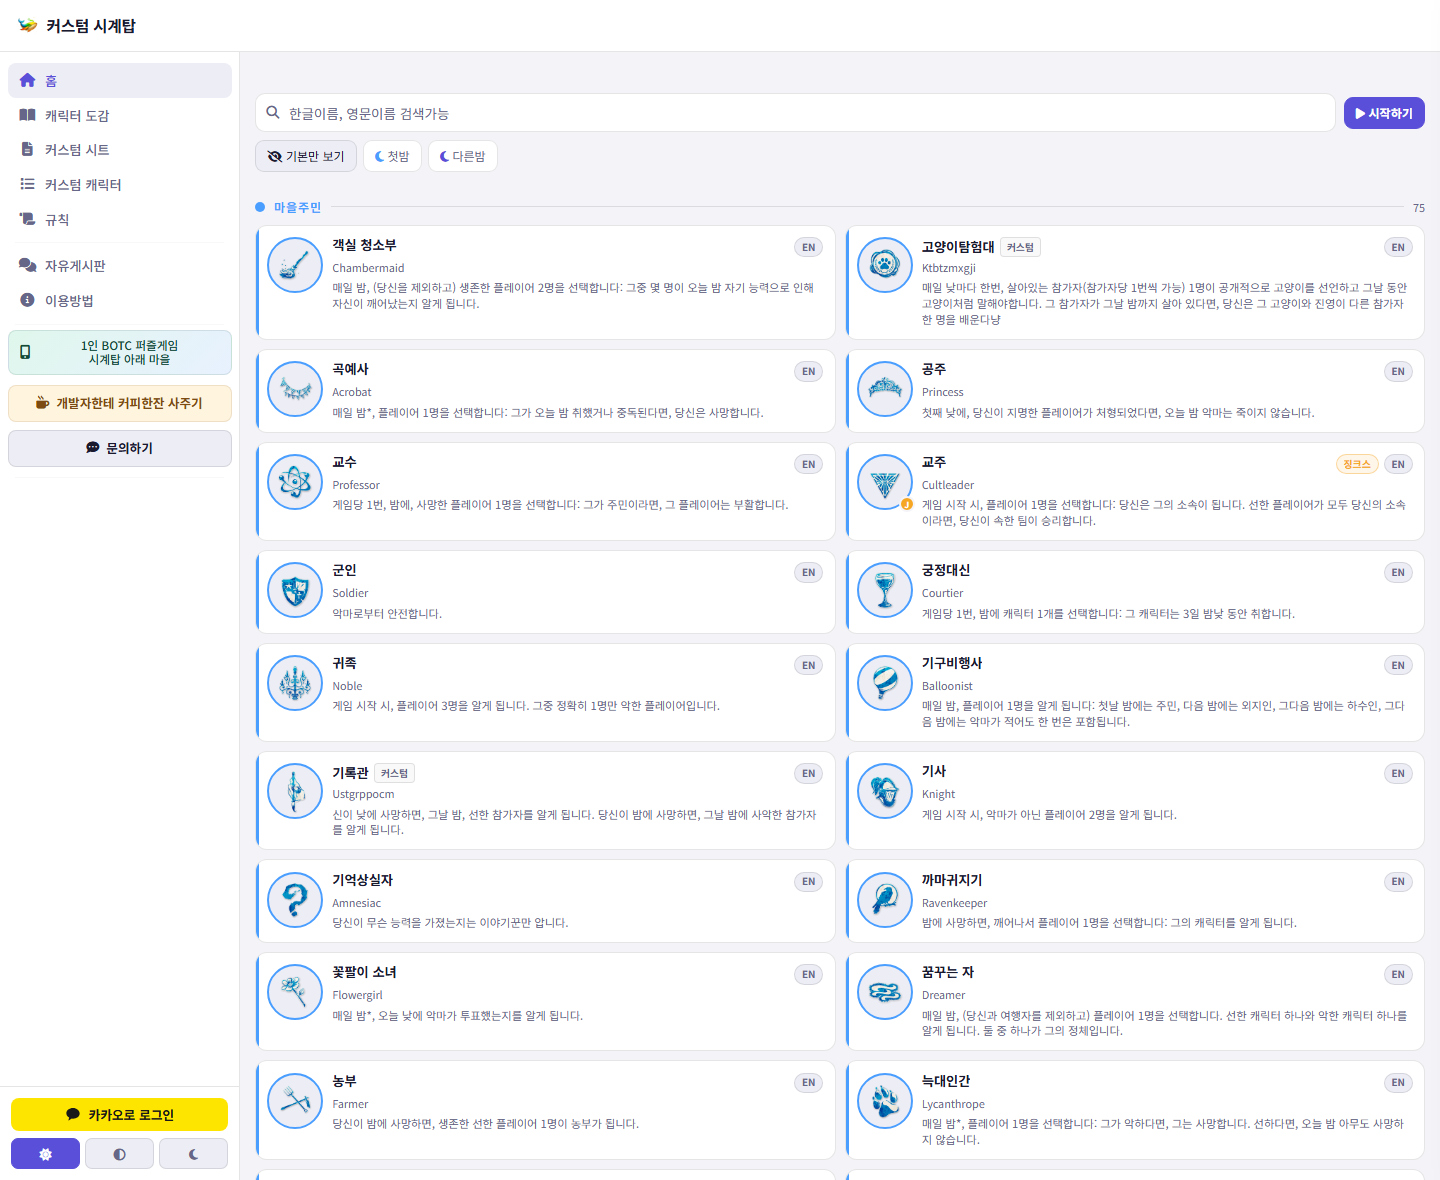
Task: Select the 곡예사 Acrobat character icon
Action: point(295,389)
